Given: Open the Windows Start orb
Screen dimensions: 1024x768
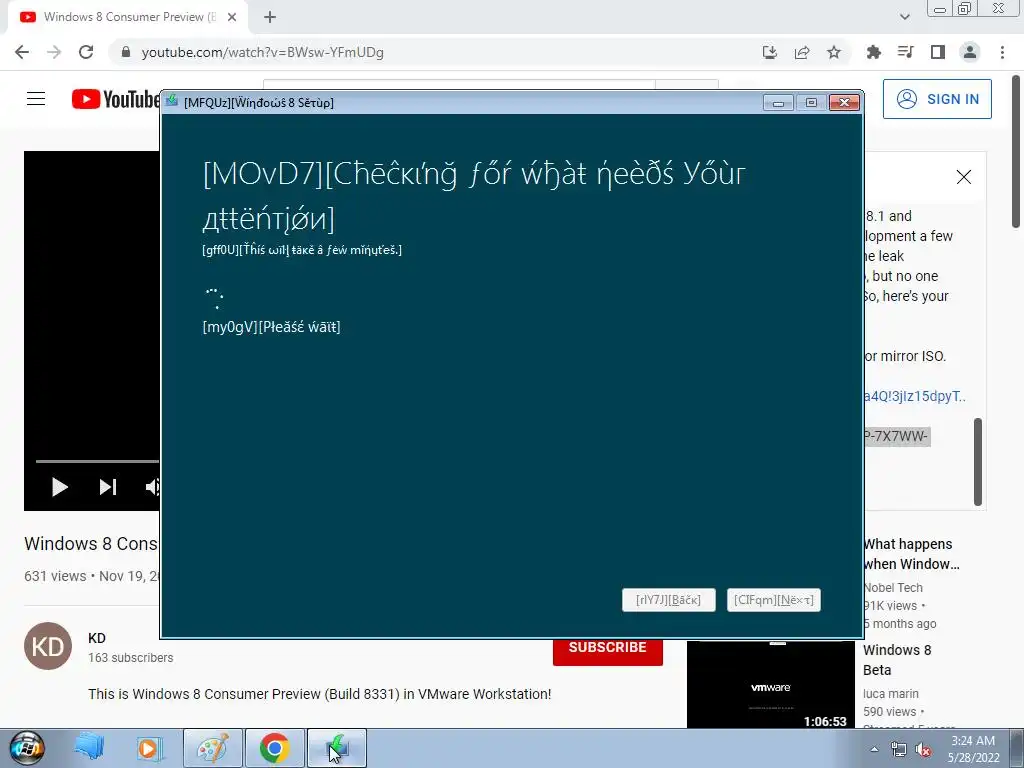Looking at the screenshot, I should click(27, 748).
